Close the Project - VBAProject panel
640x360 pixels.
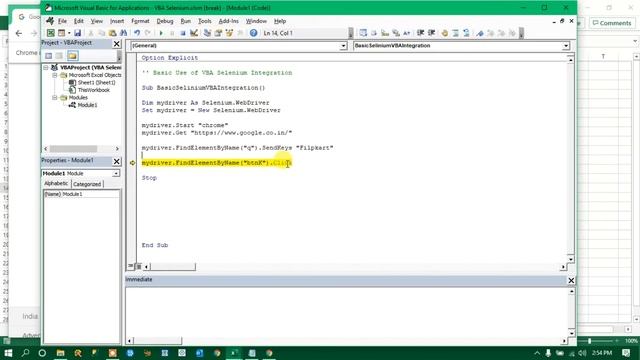coord(116,43)
